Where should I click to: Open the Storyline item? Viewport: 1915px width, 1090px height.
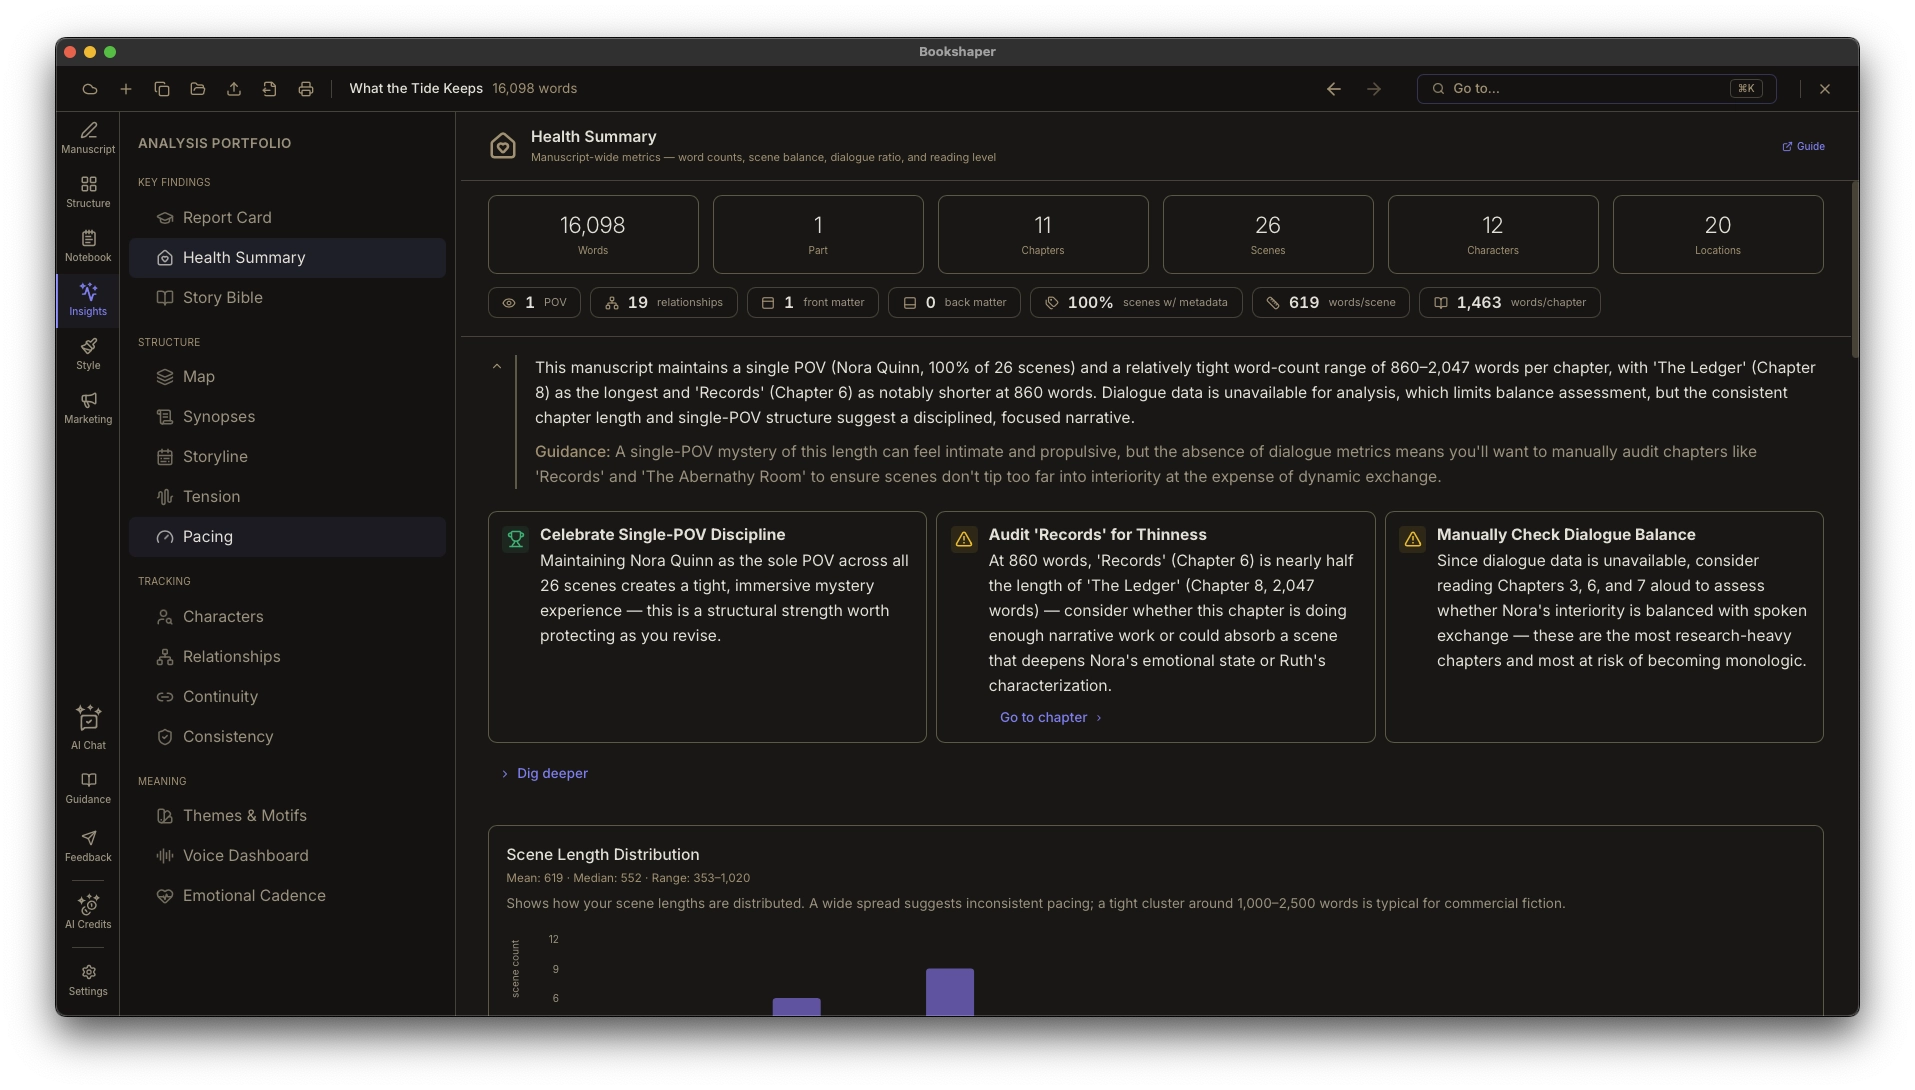(288, 457)
